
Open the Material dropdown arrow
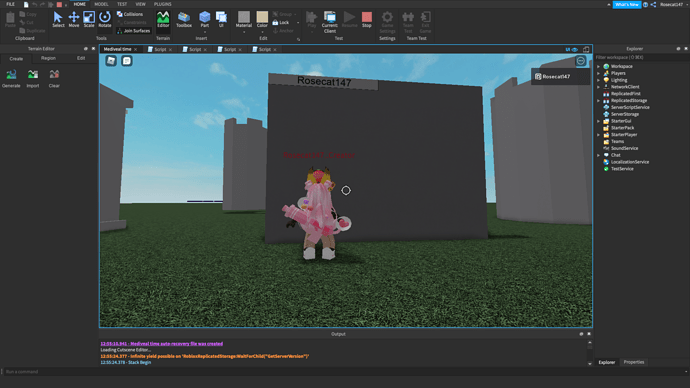pos(244,32)
